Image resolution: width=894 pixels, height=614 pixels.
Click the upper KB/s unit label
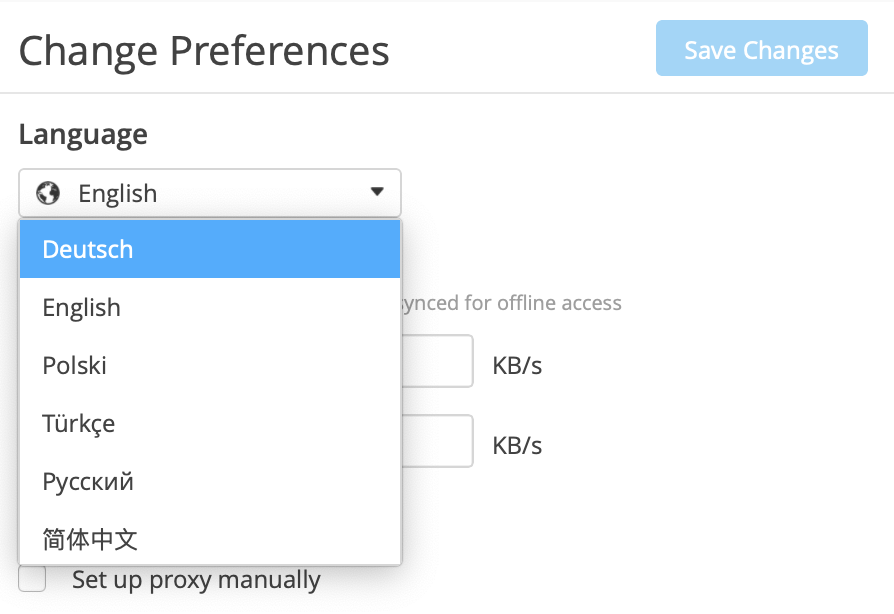pyautogui.click(x=517, y=365)
